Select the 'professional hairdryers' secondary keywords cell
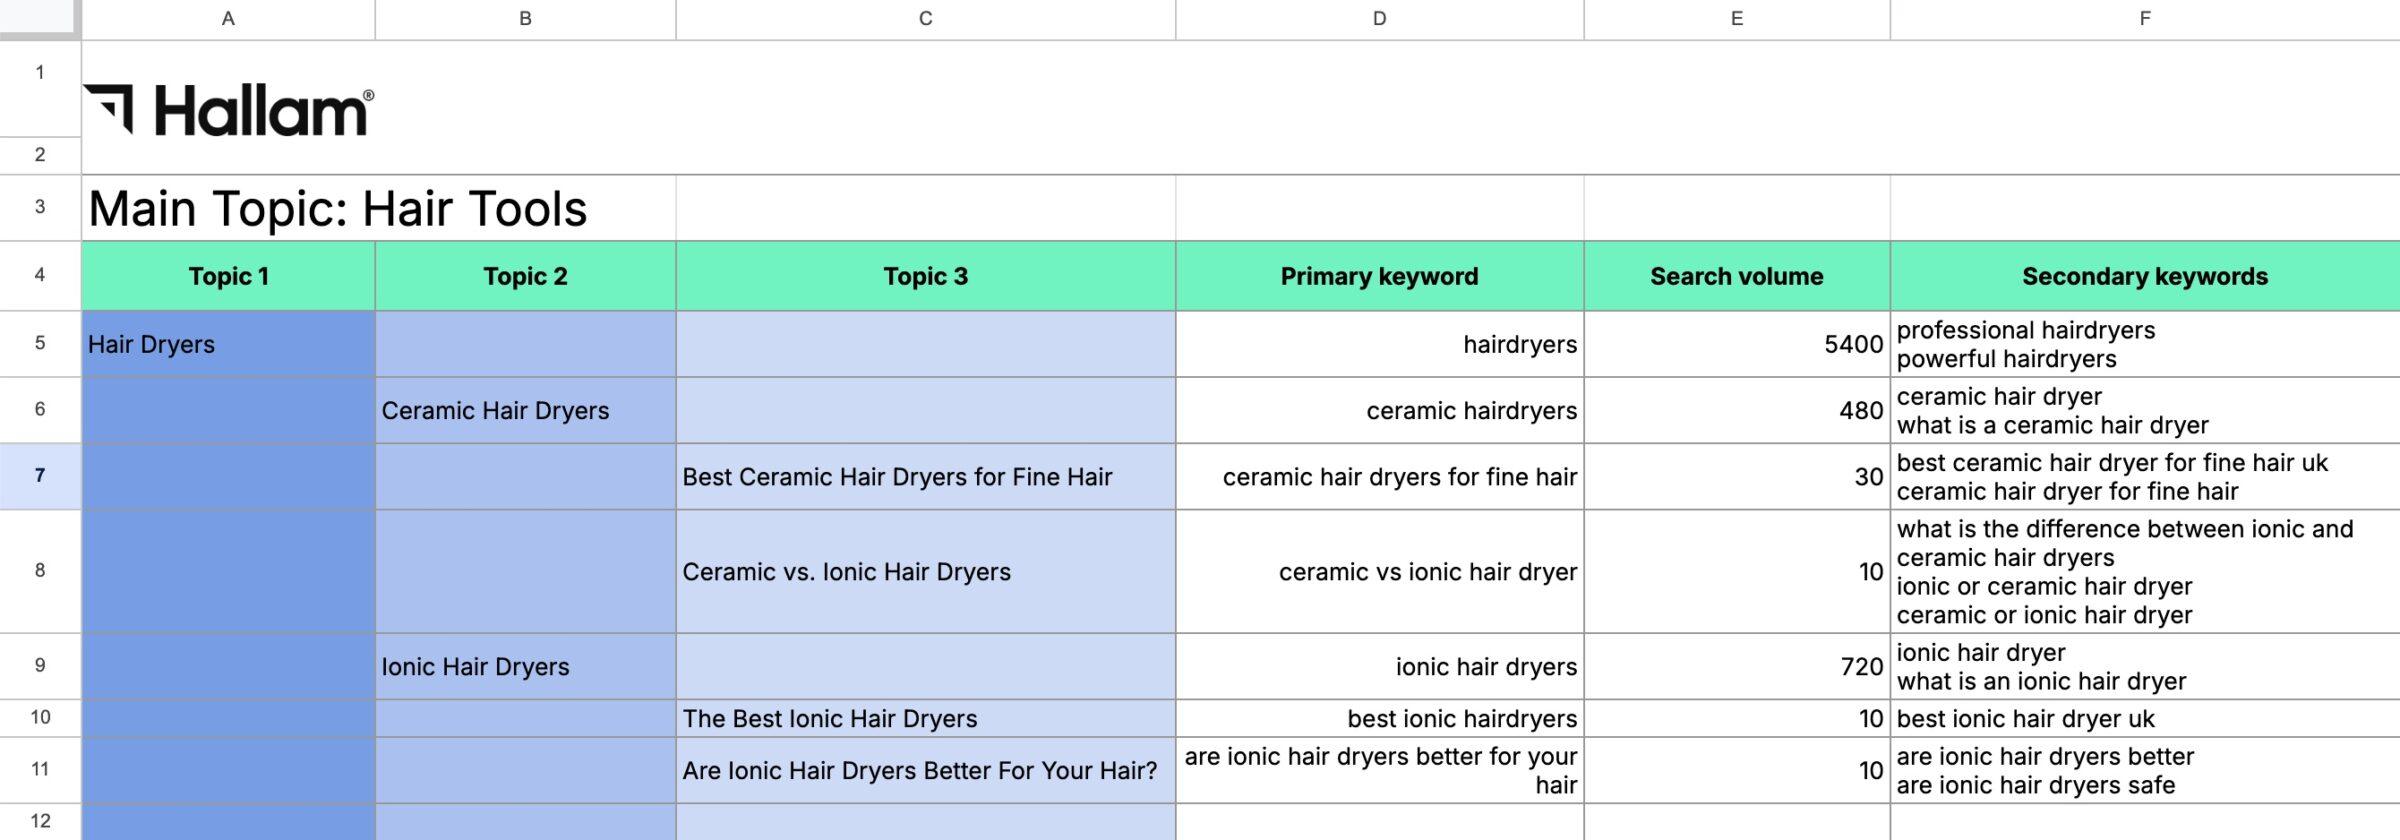 pyautogui.click(x=2145, y=344)
